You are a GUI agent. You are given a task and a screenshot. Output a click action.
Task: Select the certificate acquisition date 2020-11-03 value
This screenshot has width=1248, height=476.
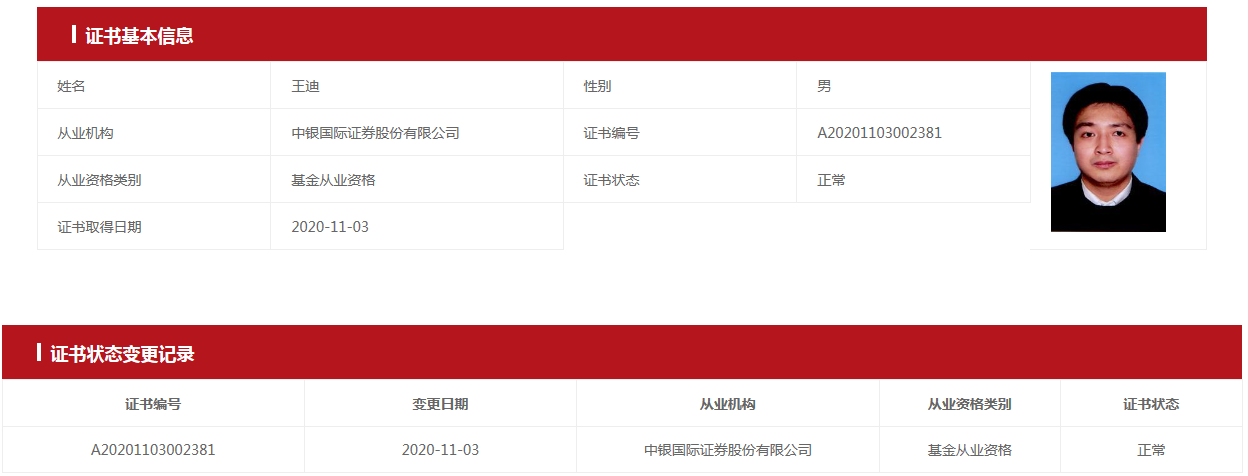click(330, 227)
